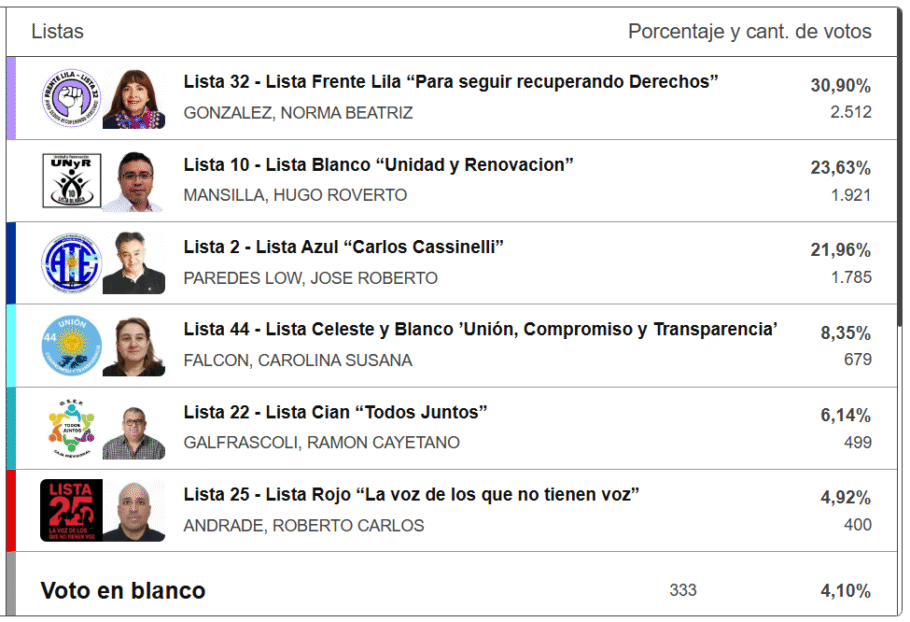Click the Frente Lila fist logo

[x=71, y=99]
